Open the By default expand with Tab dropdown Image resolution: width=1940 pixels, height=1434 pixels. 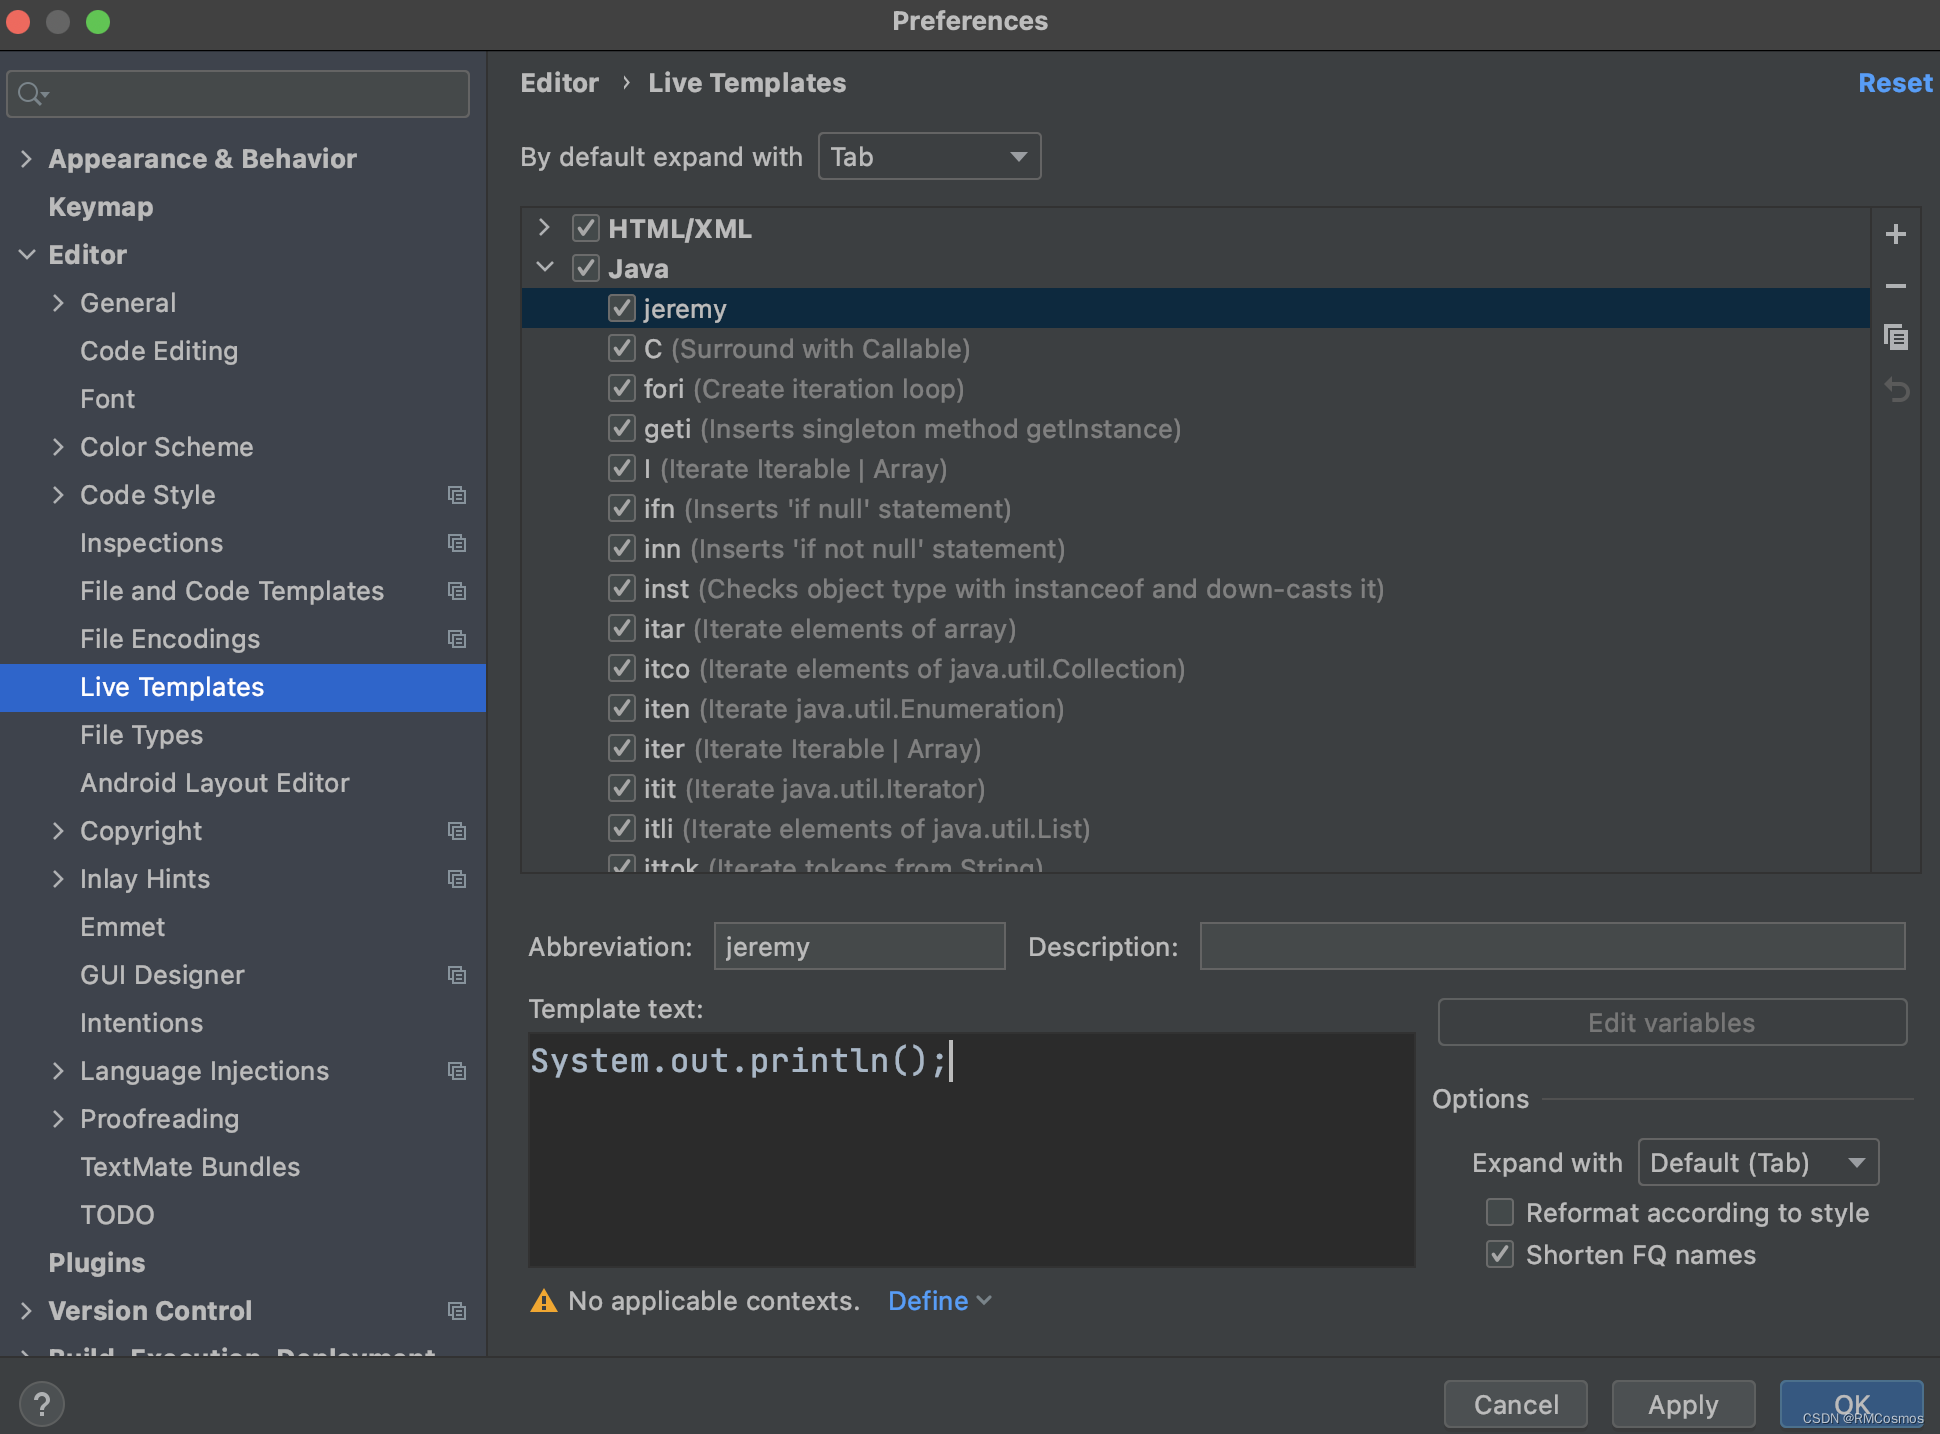pos(929,157)
